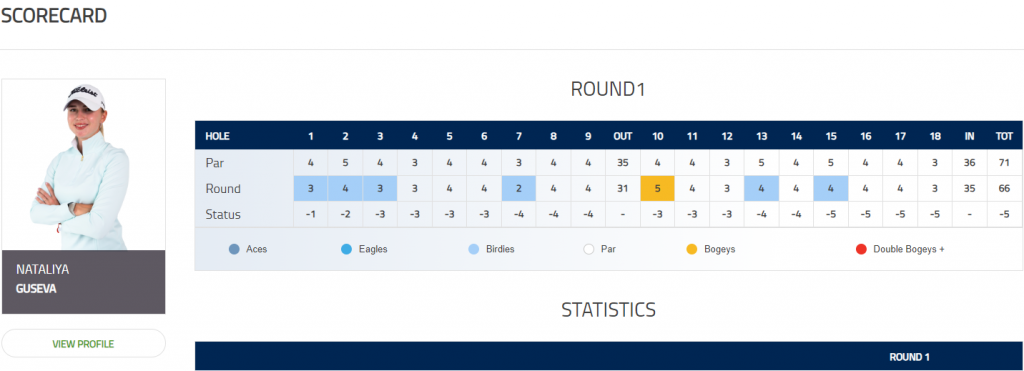Click the birdie score on hole 7
Screen dimensions: 1024x371
(x=519, y=189)
